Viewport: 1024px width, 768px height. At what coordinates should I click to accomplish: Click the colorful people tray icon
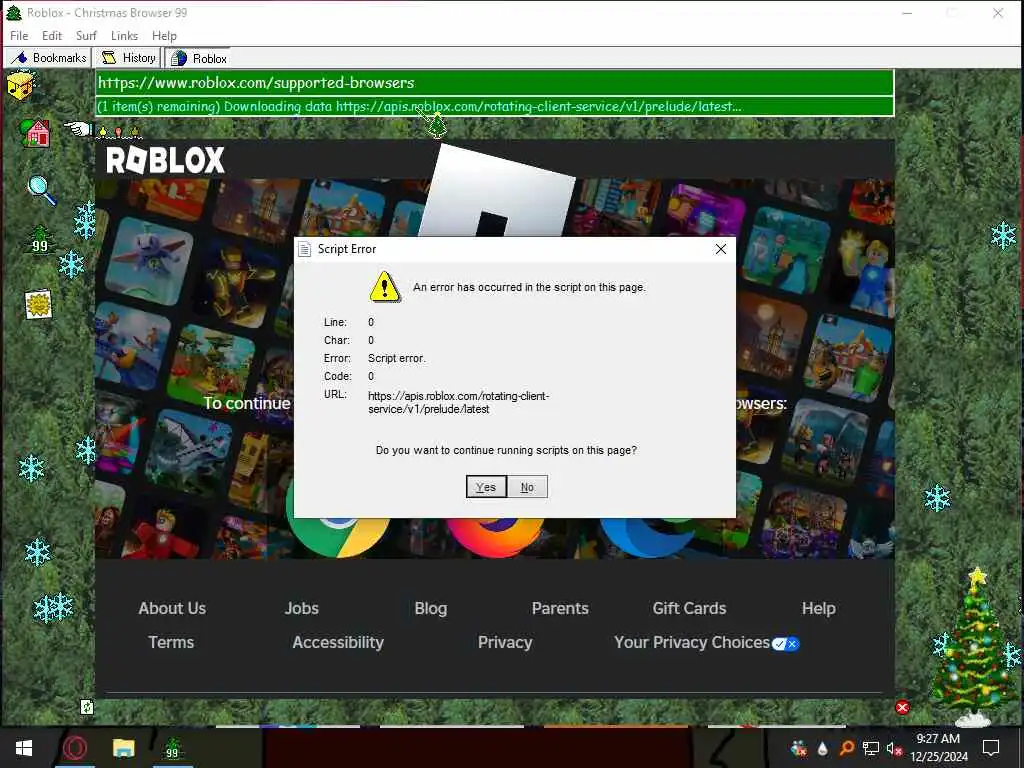pos(798,748)
